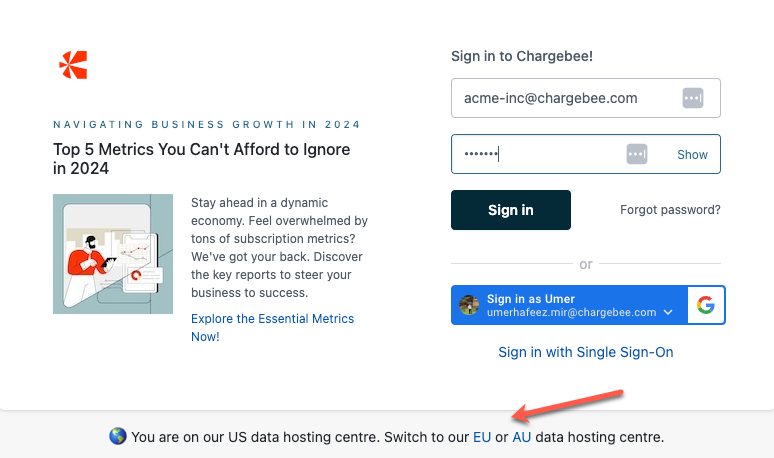Toggle Show password visibility
Screen dimensions: 774x458
(692, 155)
